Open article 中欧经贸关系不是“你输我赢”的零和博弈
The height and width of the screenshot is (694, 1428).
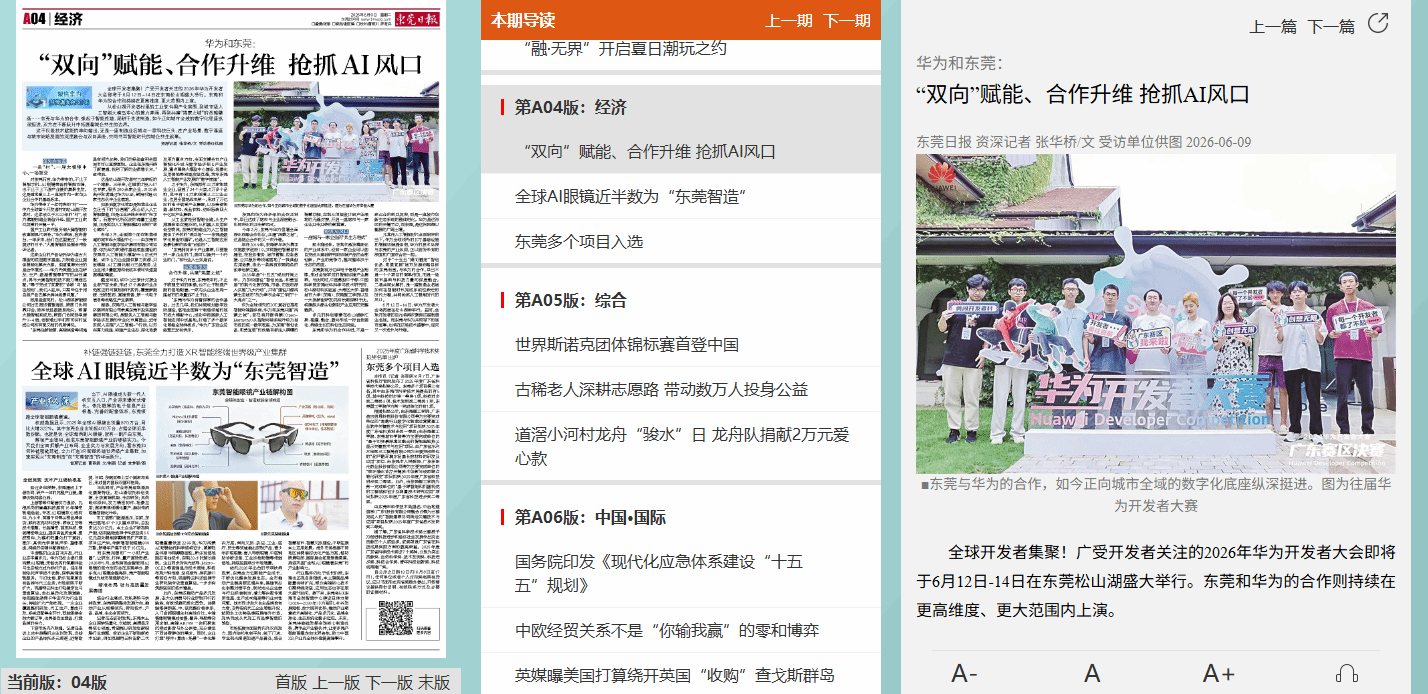coord(667,630)
